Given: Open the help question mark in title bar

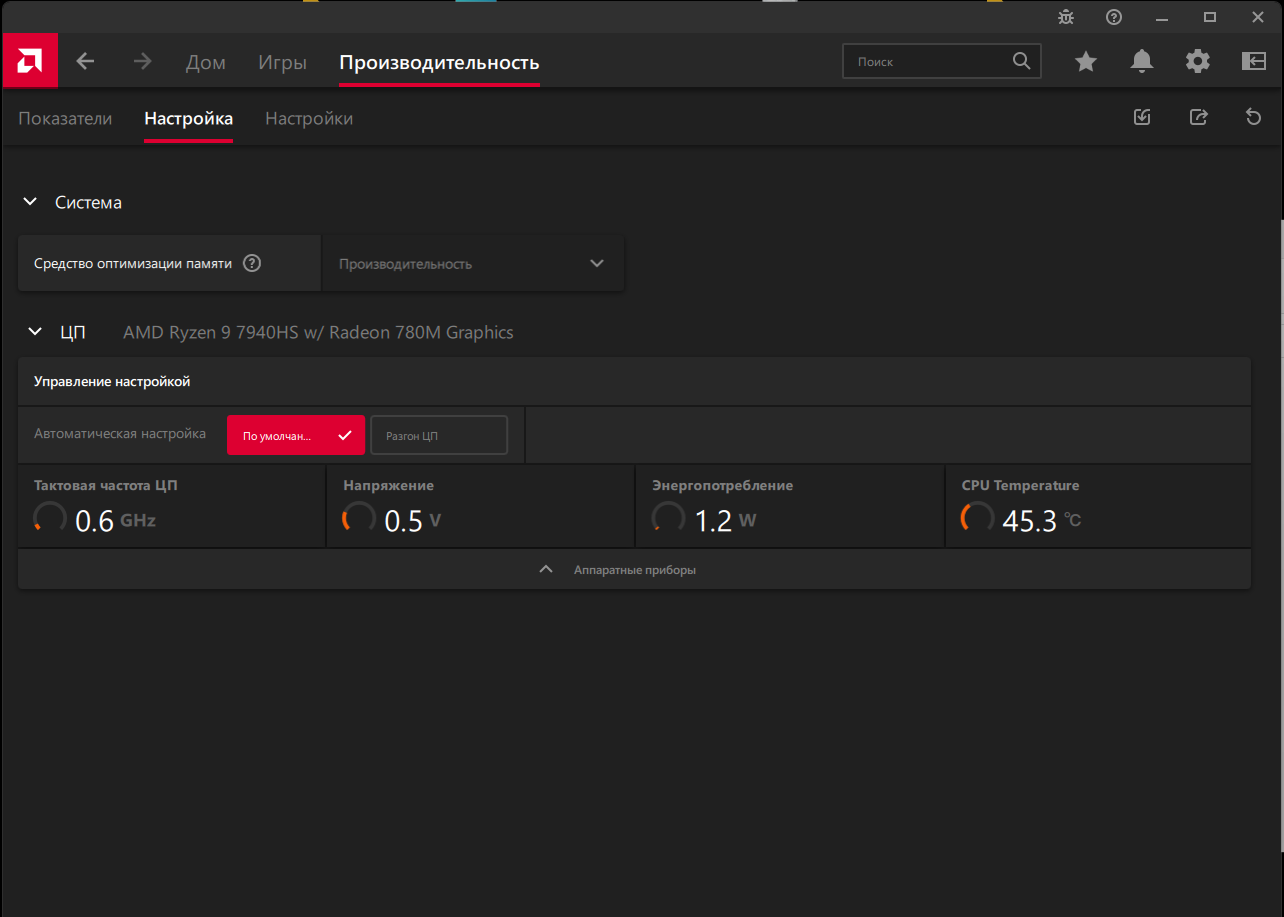Looking at the screenshot, I should click(x=1114, y=17).
